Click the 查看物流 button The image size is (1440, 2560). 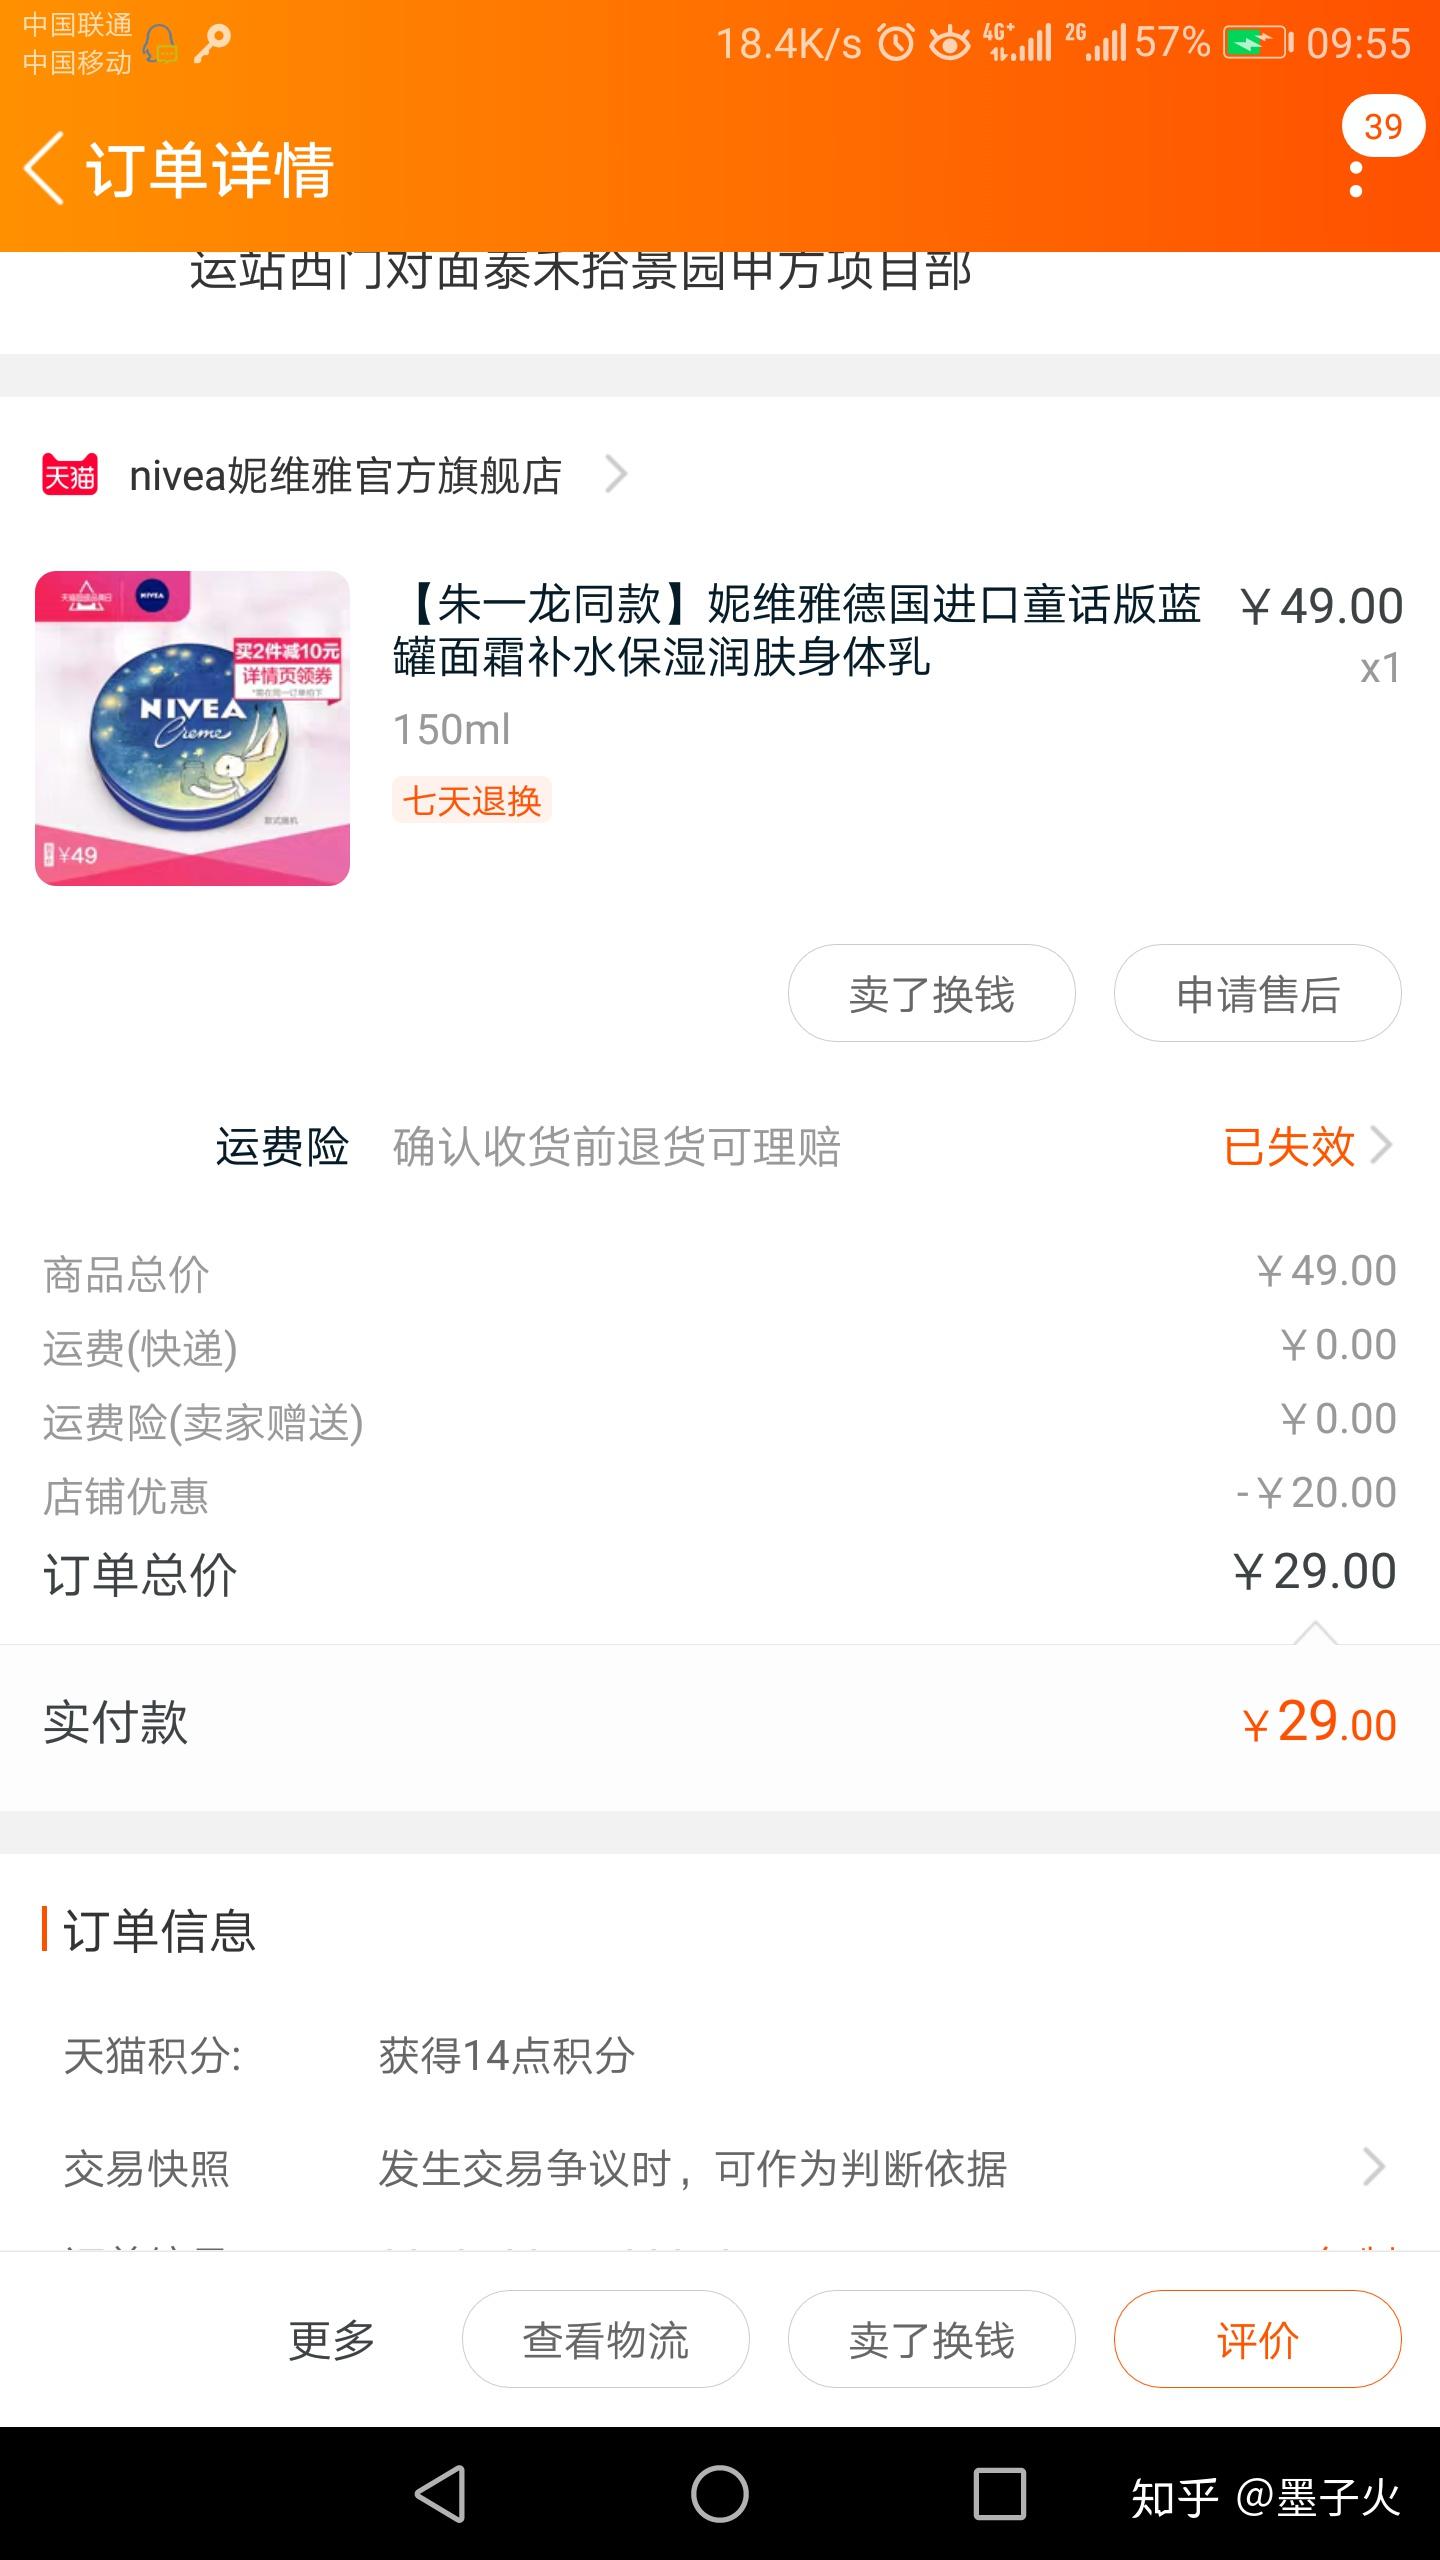pos(606,2340)
